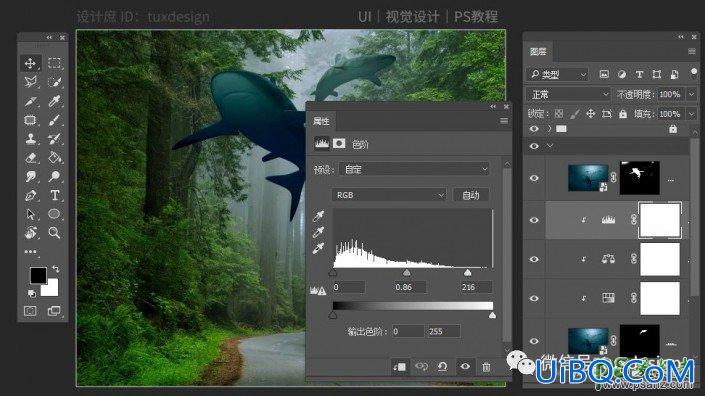Pick the gray point eyedropper in Levels
The height and width of the screenshot is (396, 705).
pos(318,232)
